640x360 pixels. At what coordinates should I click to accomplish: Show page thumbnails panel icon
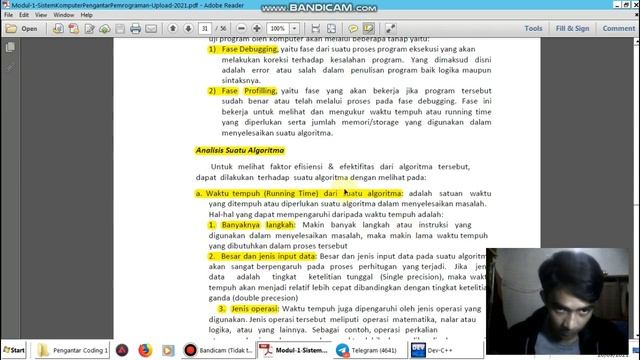[10, 47]
